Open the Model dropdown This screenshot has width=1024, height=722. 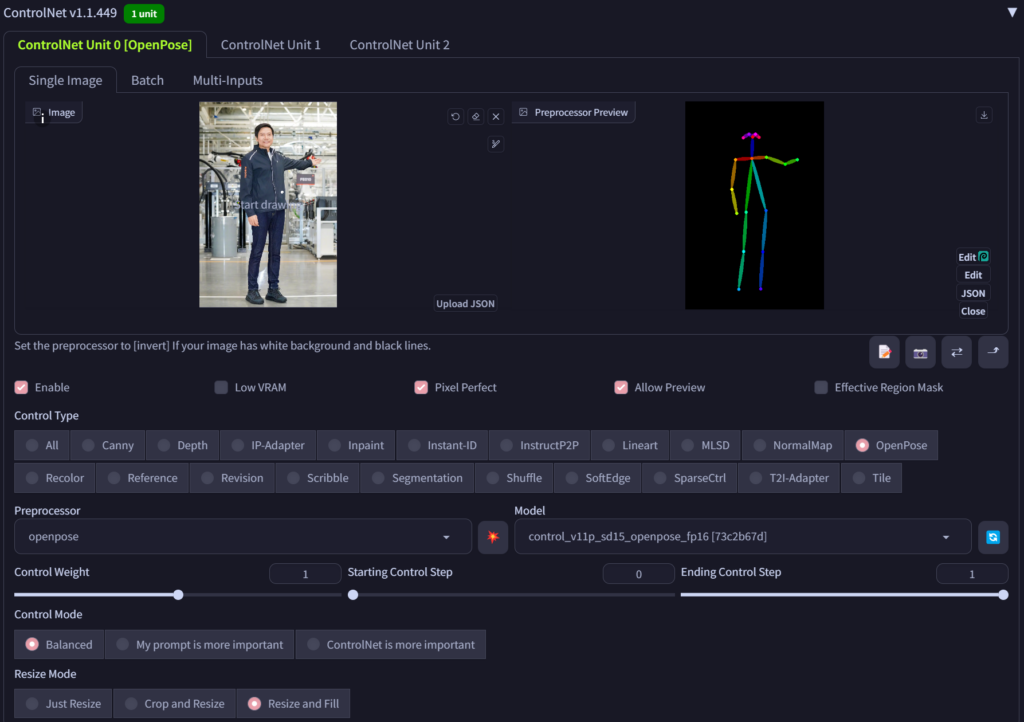pyautogui.click(x=742, y=537)
